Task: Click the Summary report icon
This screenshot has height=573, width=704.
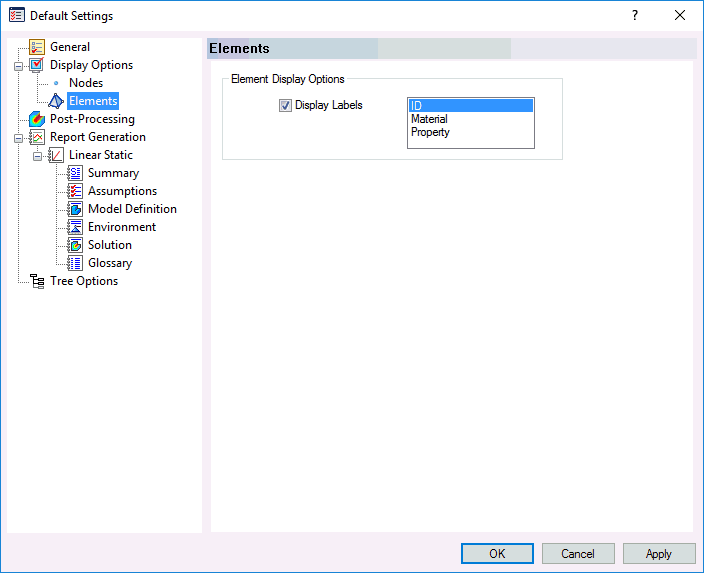Action: click(75, 173)
